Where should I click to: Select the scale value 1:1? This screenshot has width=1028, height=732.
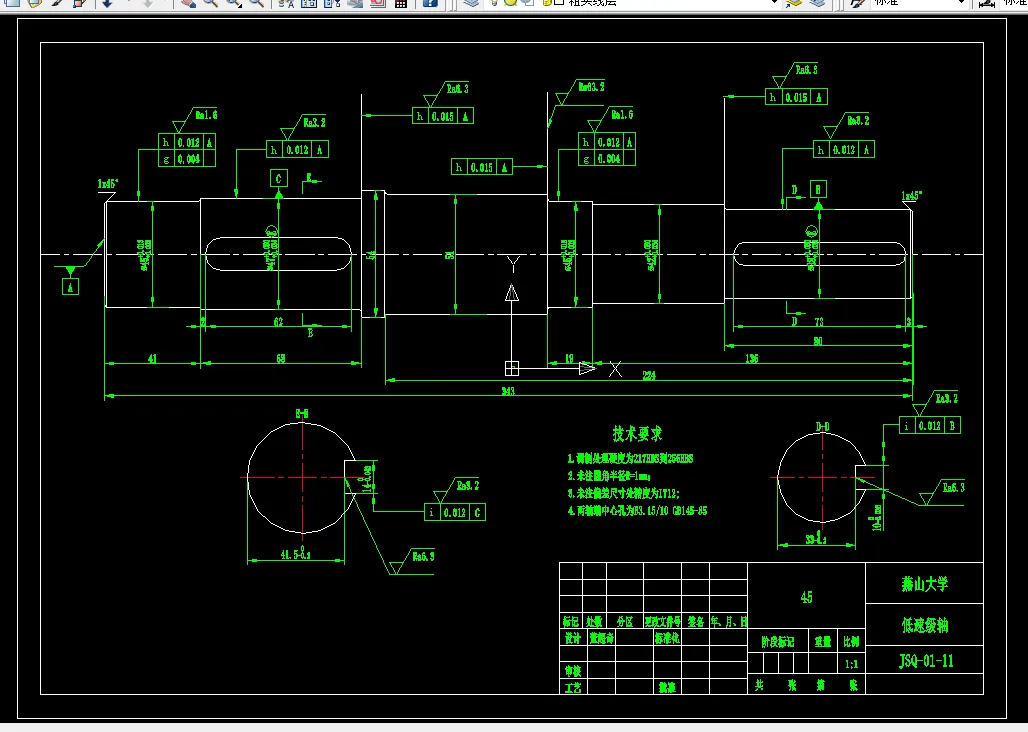coord(851,664)
